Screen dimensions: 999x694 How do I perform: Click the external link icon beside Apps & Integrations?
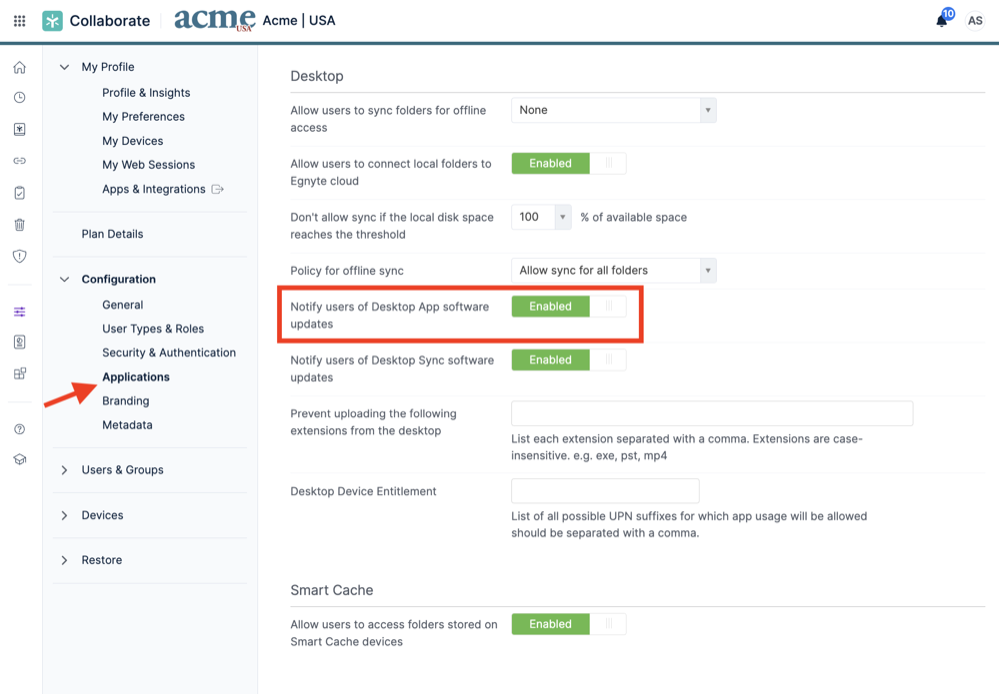tap(218, 189)
